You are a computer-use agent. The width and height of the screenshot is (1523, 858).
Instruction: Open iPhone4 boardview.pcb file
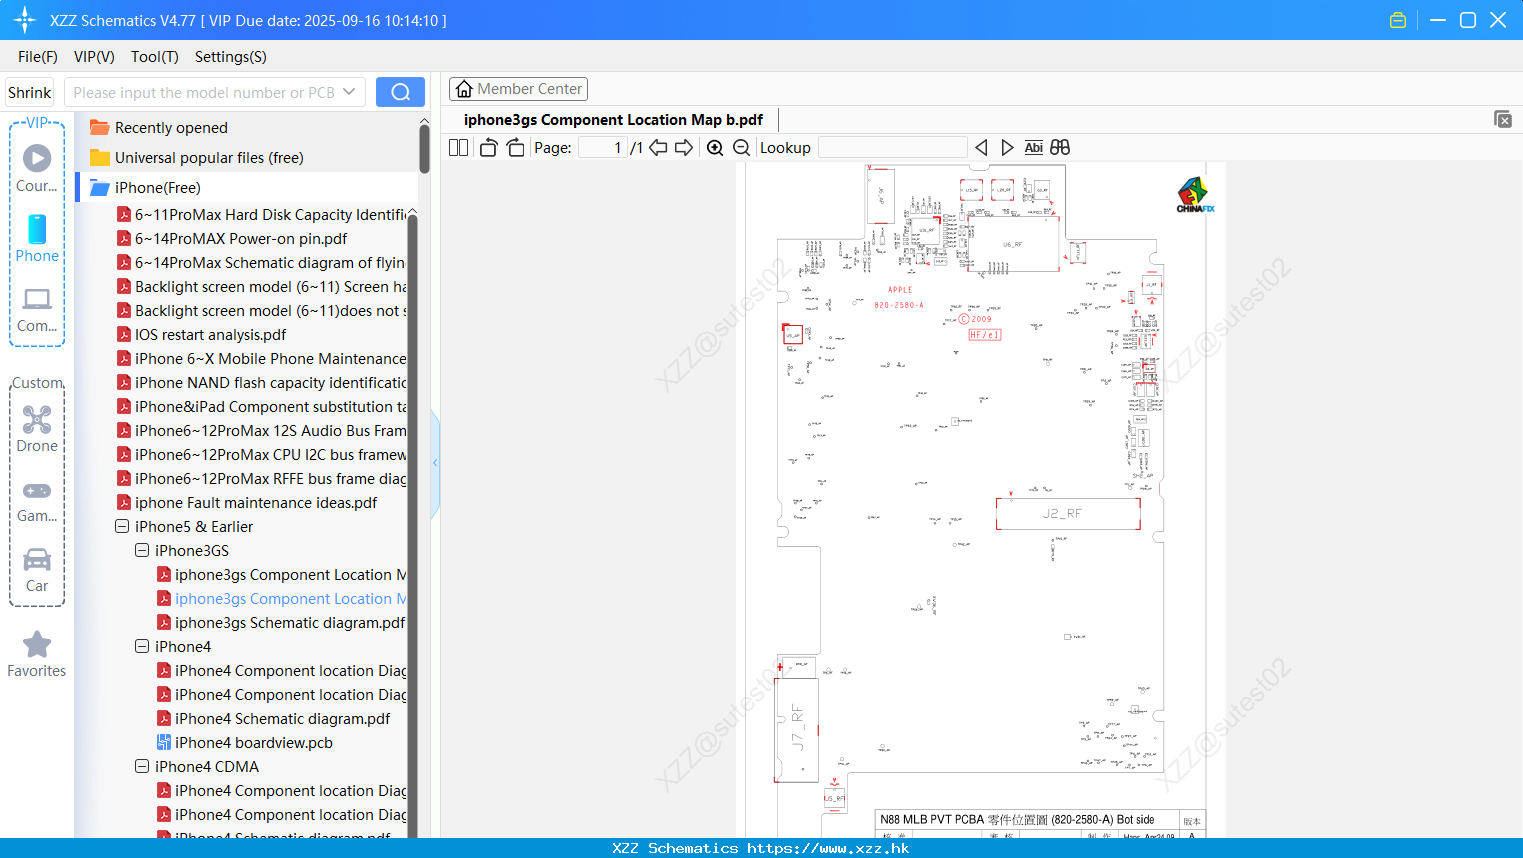(x=253, y=743)
